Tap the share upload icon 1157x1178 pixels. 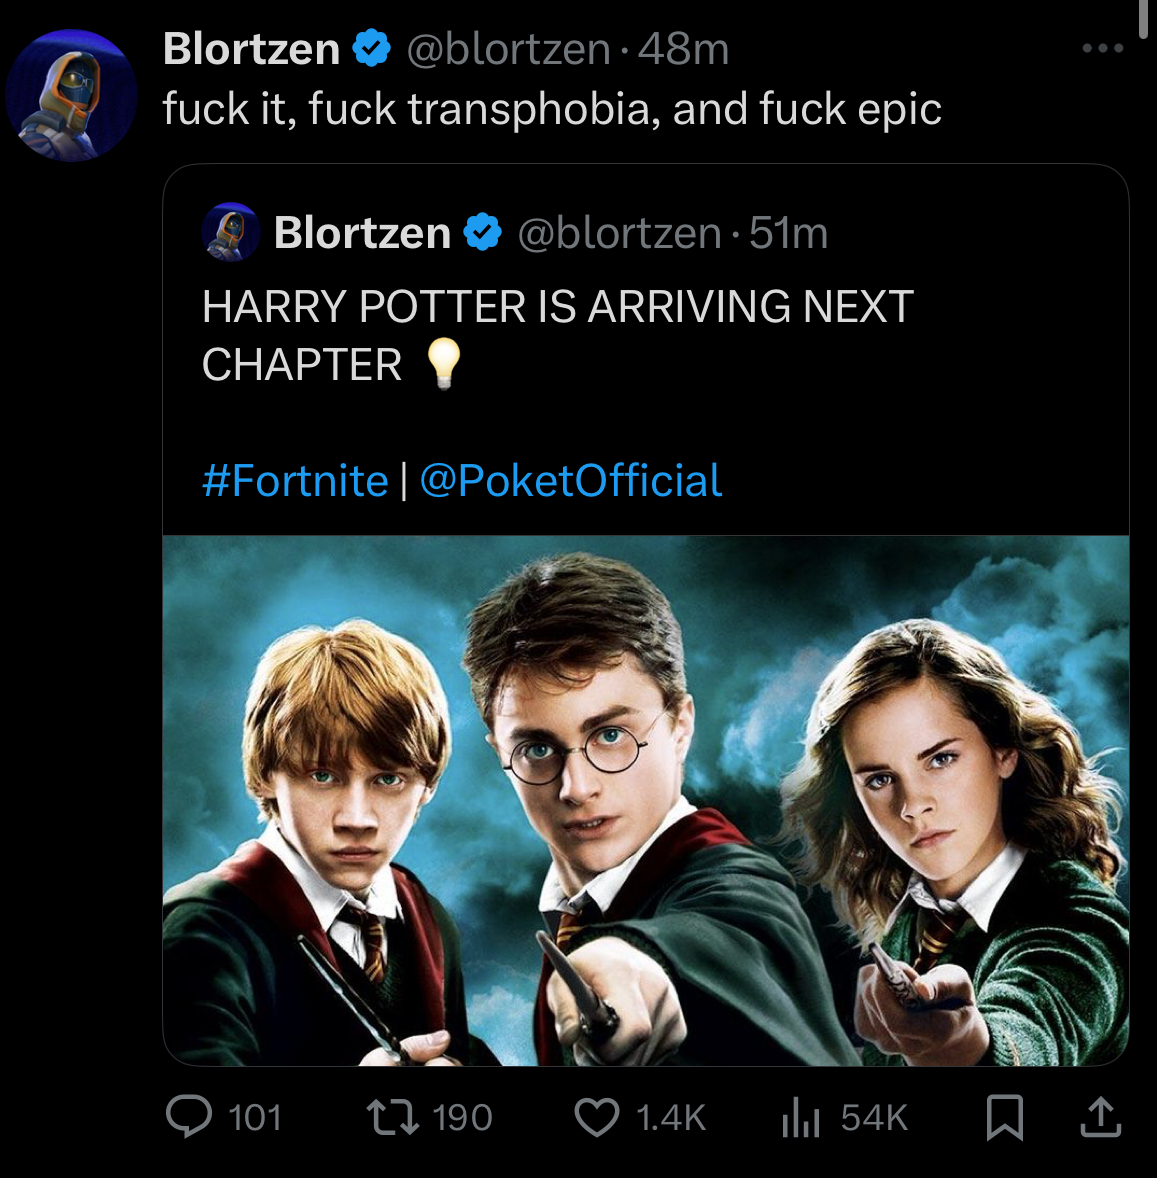[x=1101, y=1117]
